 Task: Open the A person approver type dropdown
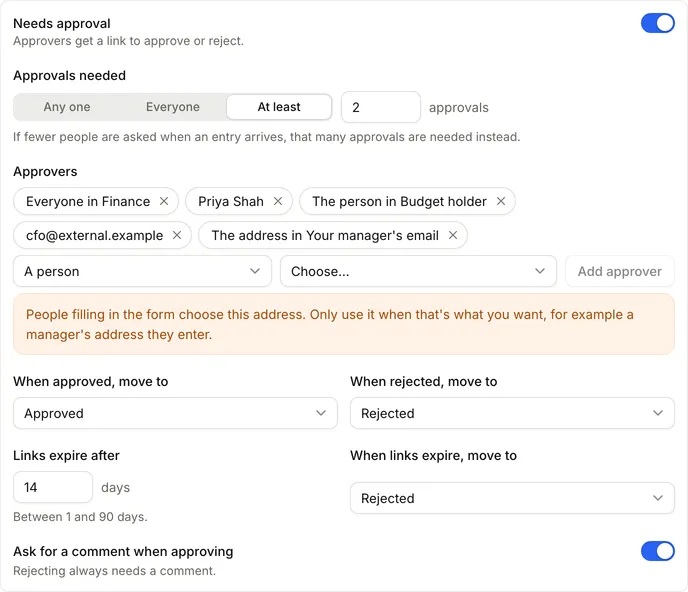[x=142, y=272]
